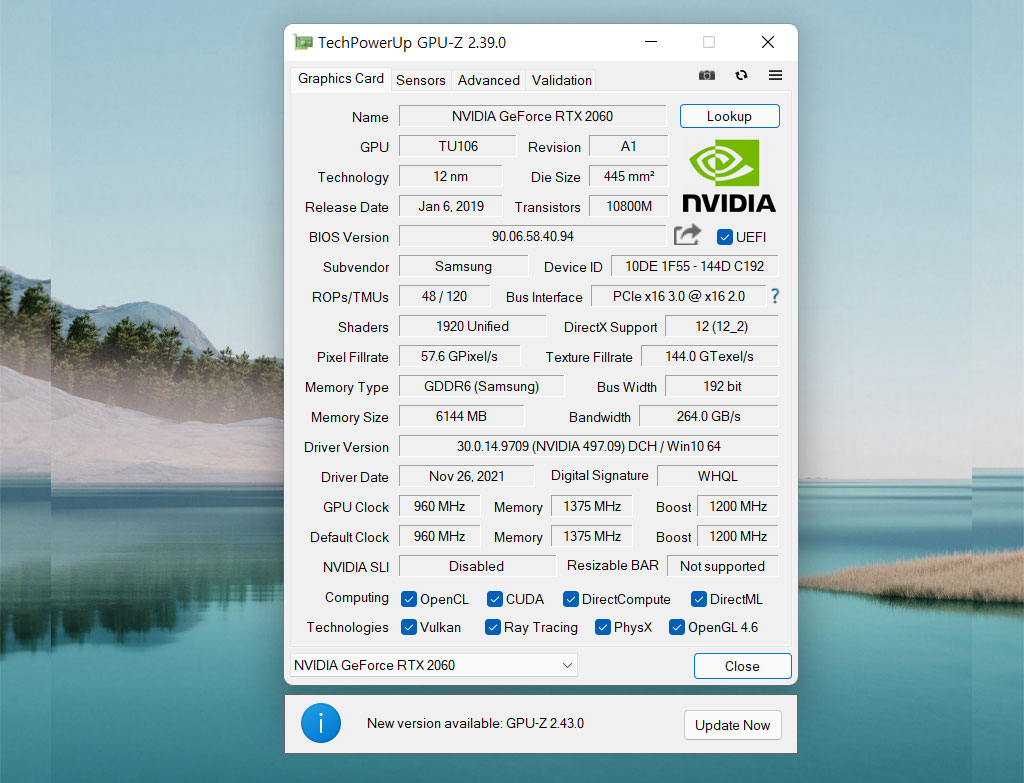Toggle the OpenCL checkbox
Viewport: 1024px width, 783px height.
[x=409, y=599]
